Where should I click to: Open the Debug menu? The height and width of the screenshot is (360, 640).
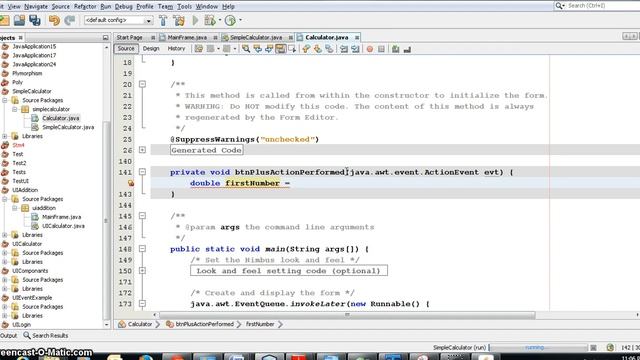(x=123, y=7)
